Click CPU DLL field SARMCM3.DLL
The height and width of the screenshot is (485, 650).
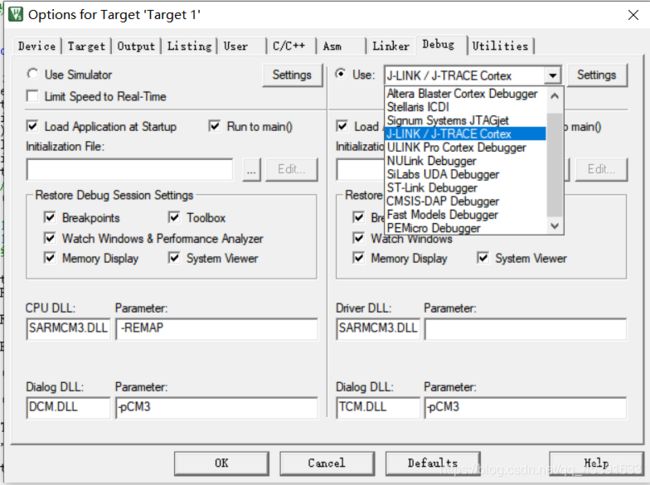68,329
